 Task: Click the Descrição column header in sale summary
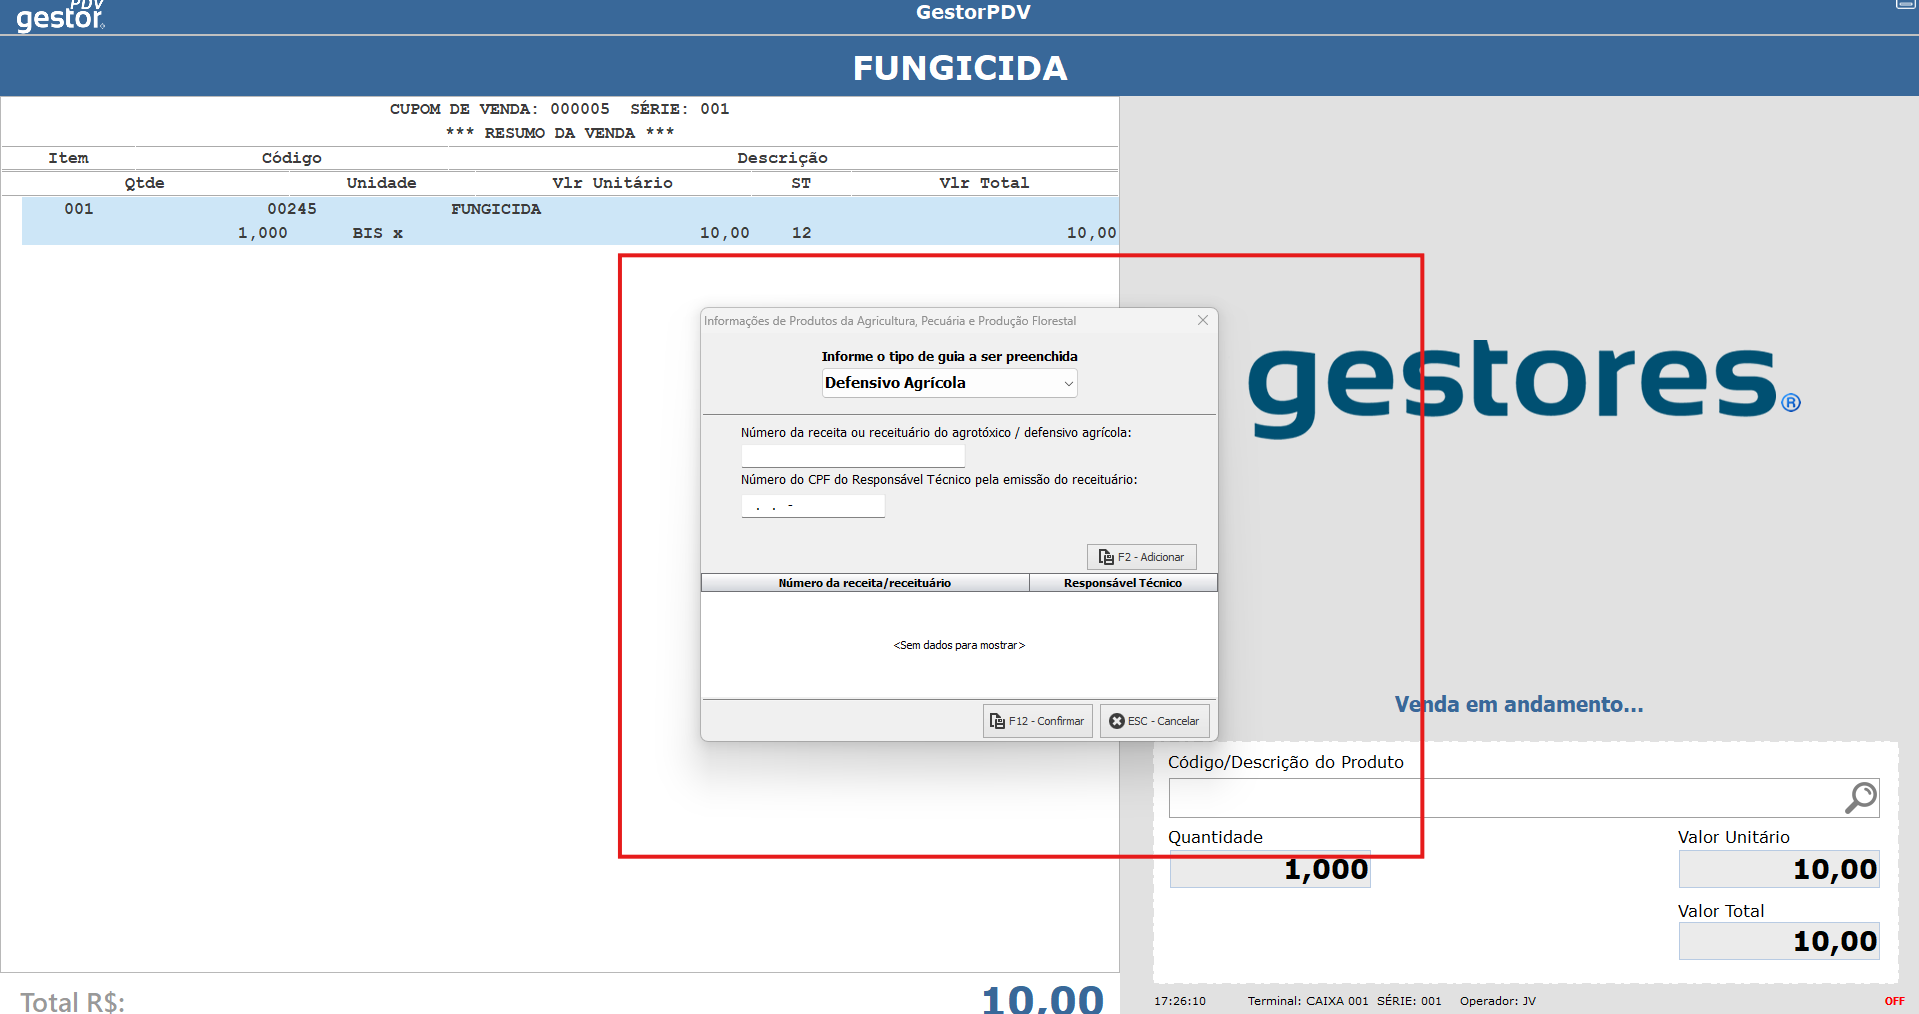coord(782,158)
